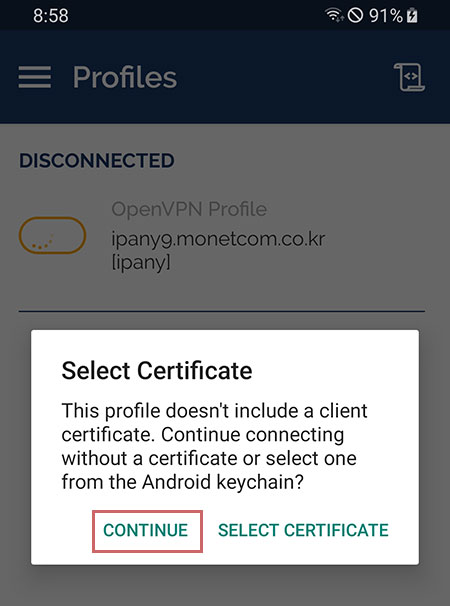
Task: Tap the certificate dialog message text
Action: click(215, 446)
